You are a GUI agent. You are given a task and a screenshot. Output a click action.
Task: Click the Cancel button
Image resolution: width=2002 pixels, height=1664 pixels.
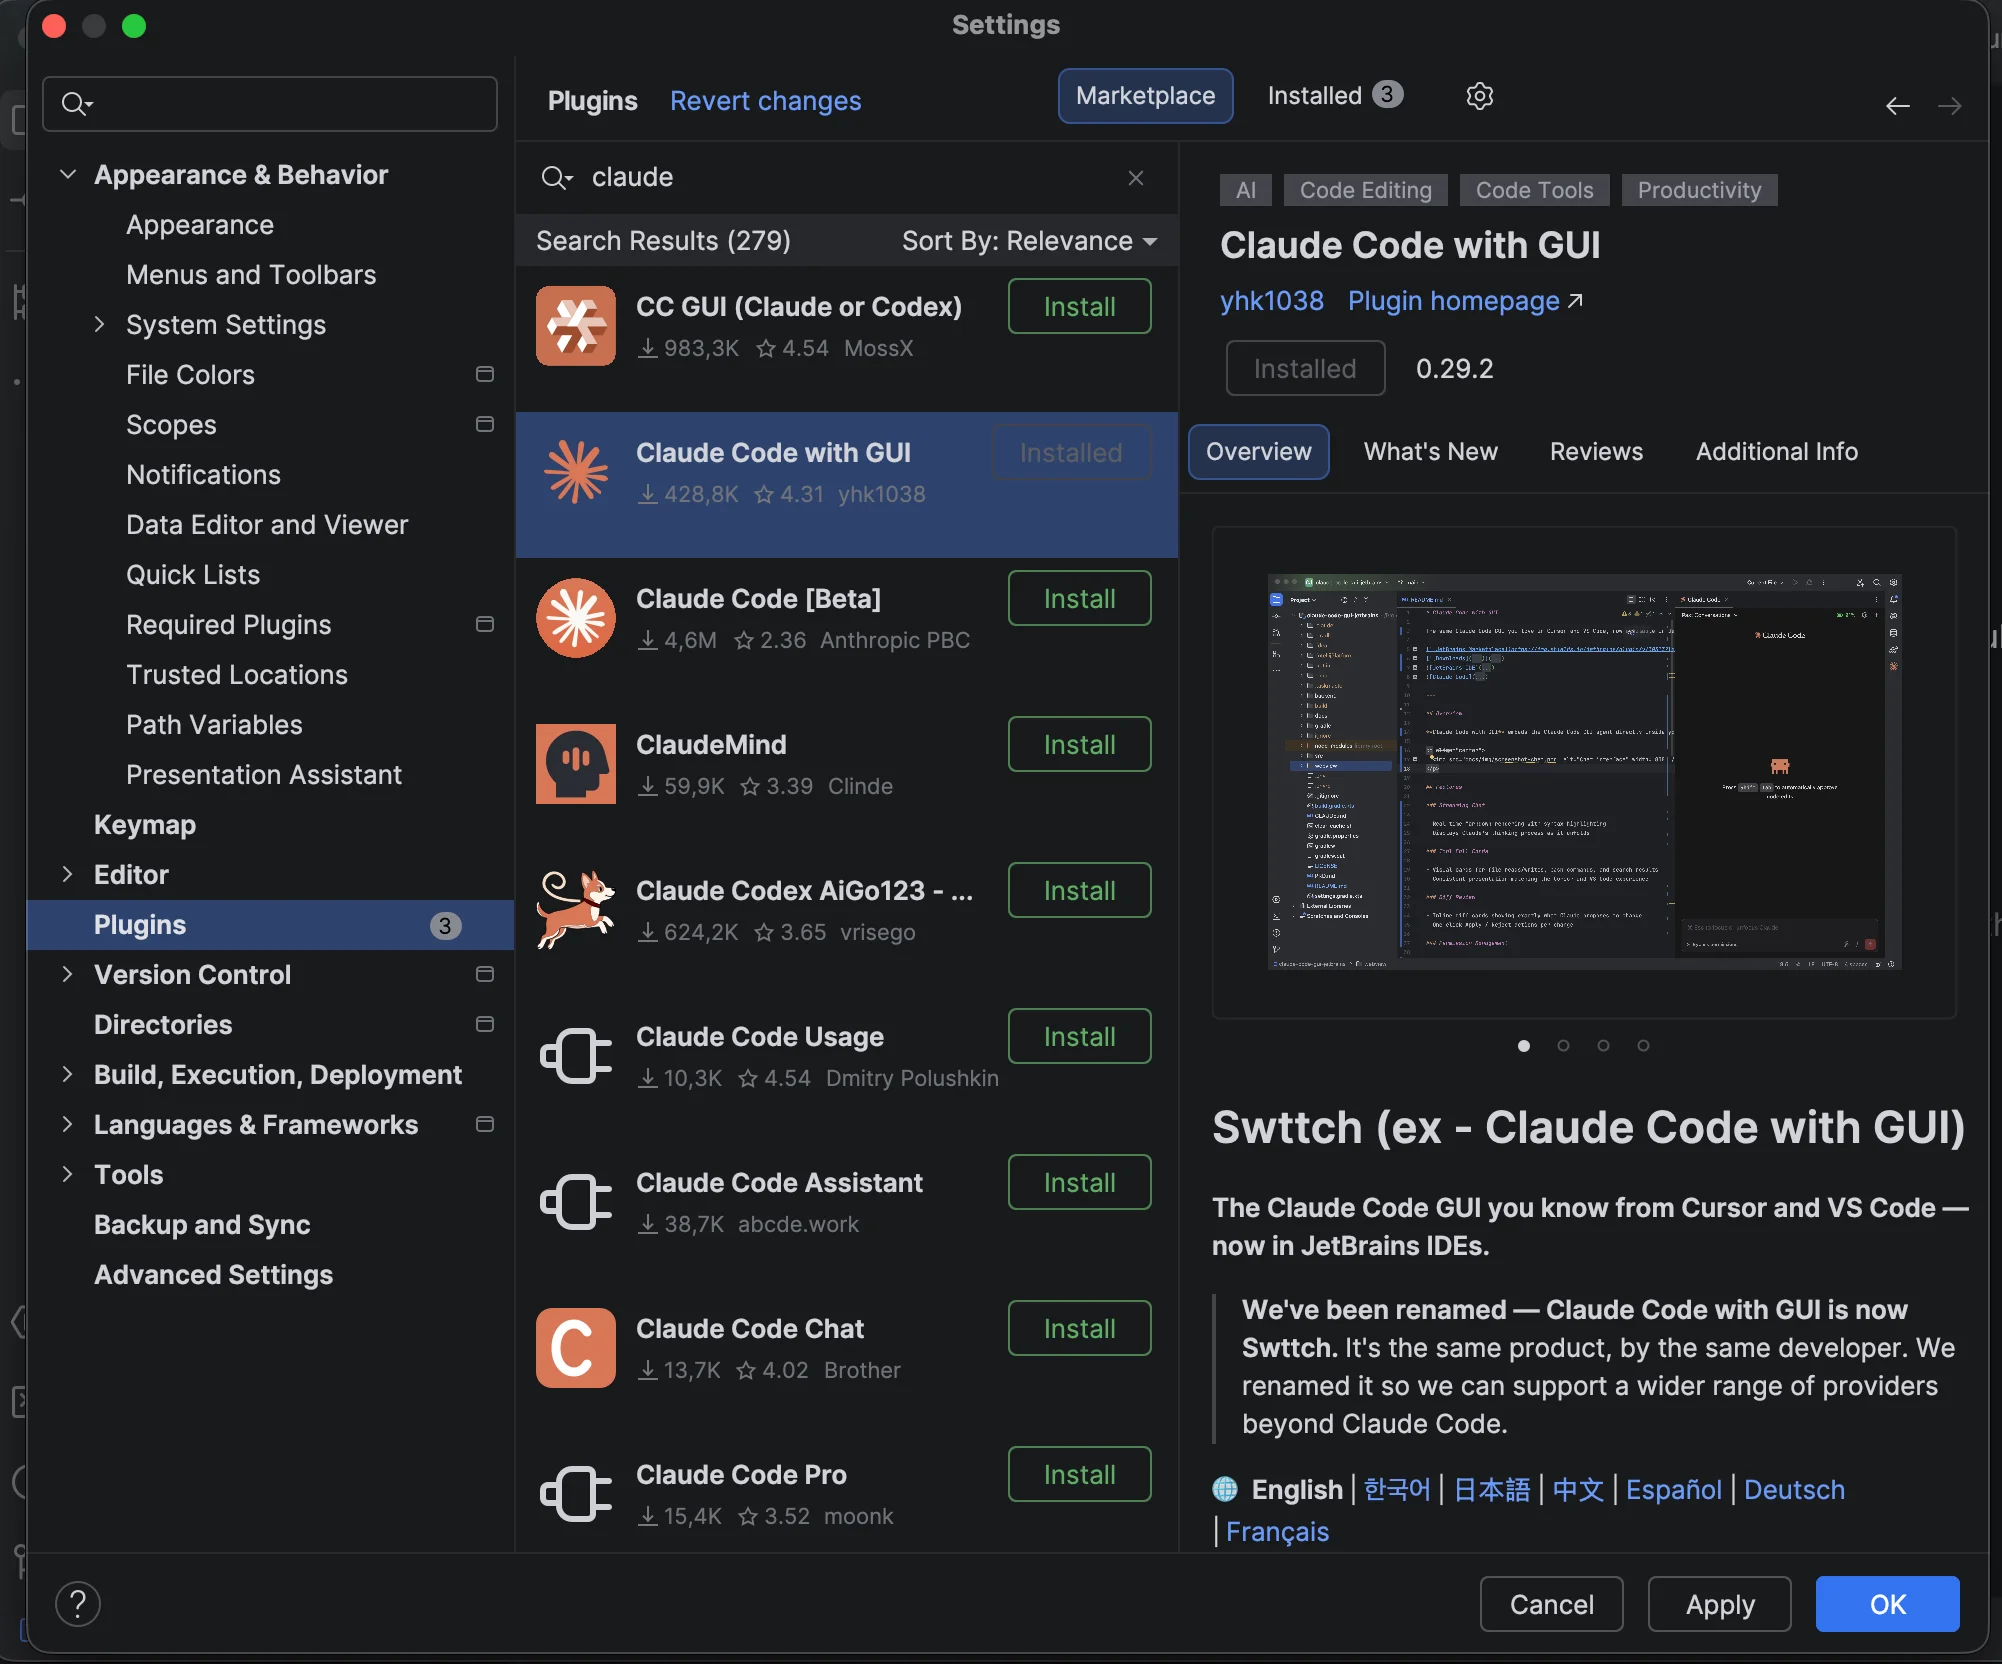pos(1552,1604)
